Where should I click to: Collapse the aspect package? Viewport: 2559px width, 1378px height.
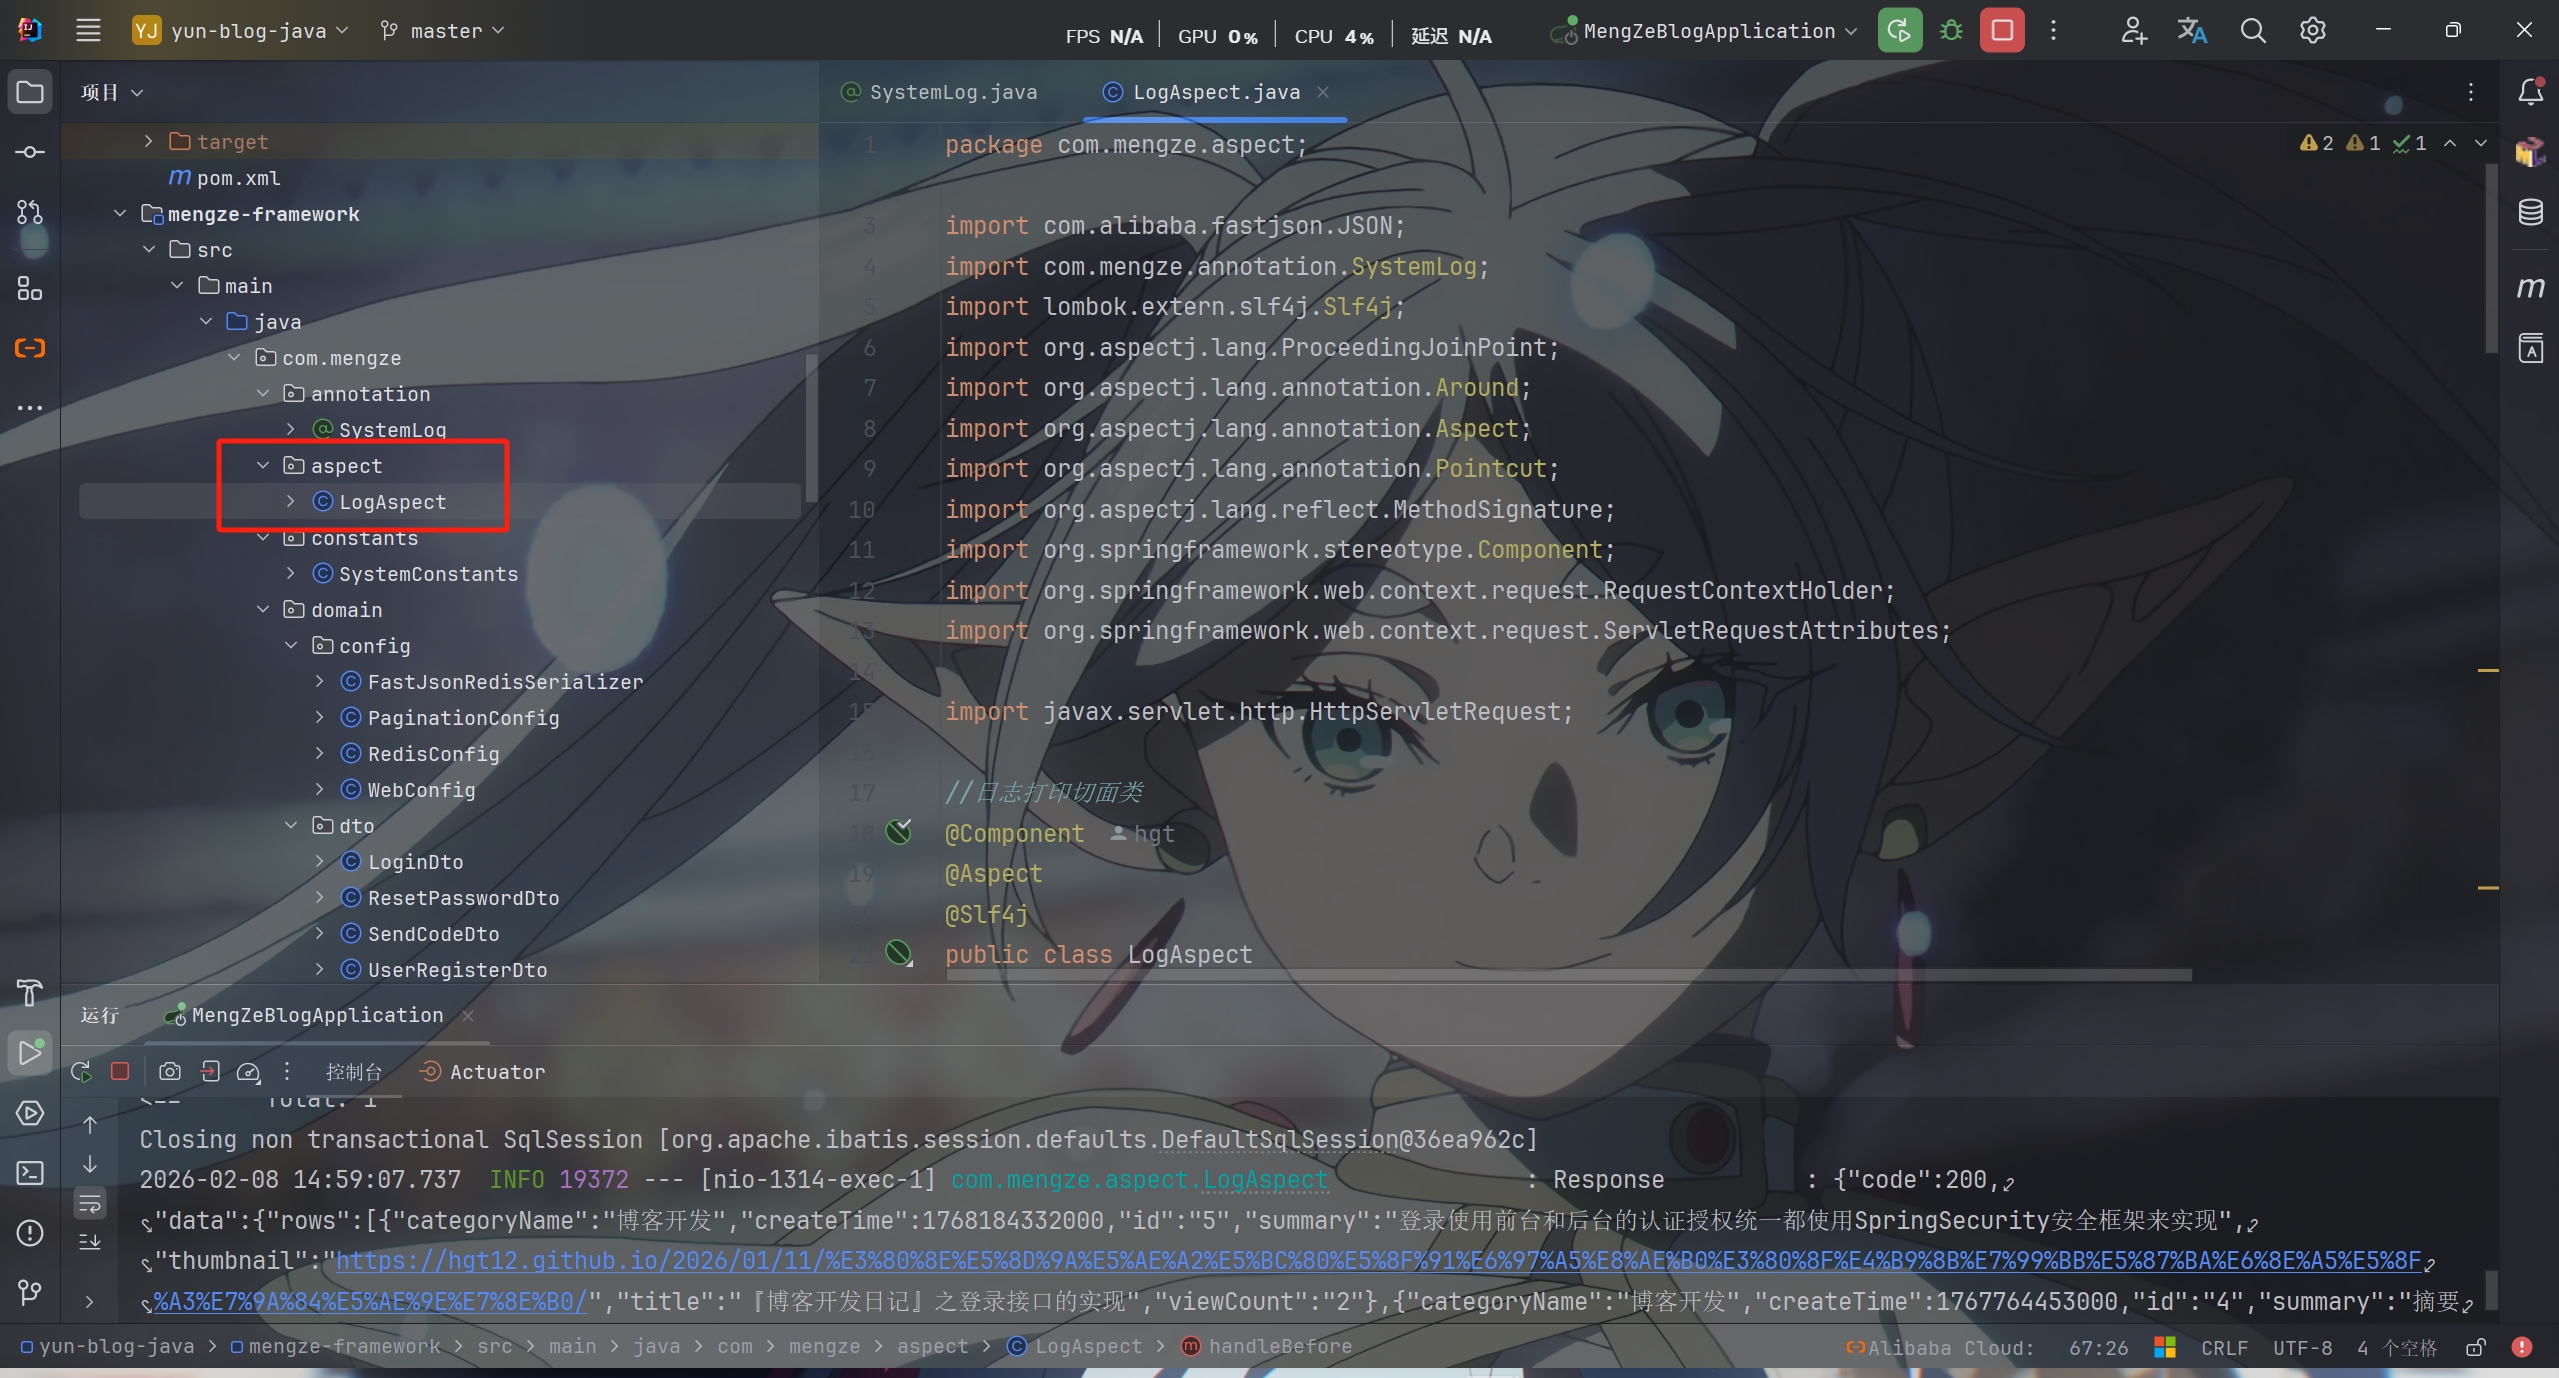tap(263, 465)
